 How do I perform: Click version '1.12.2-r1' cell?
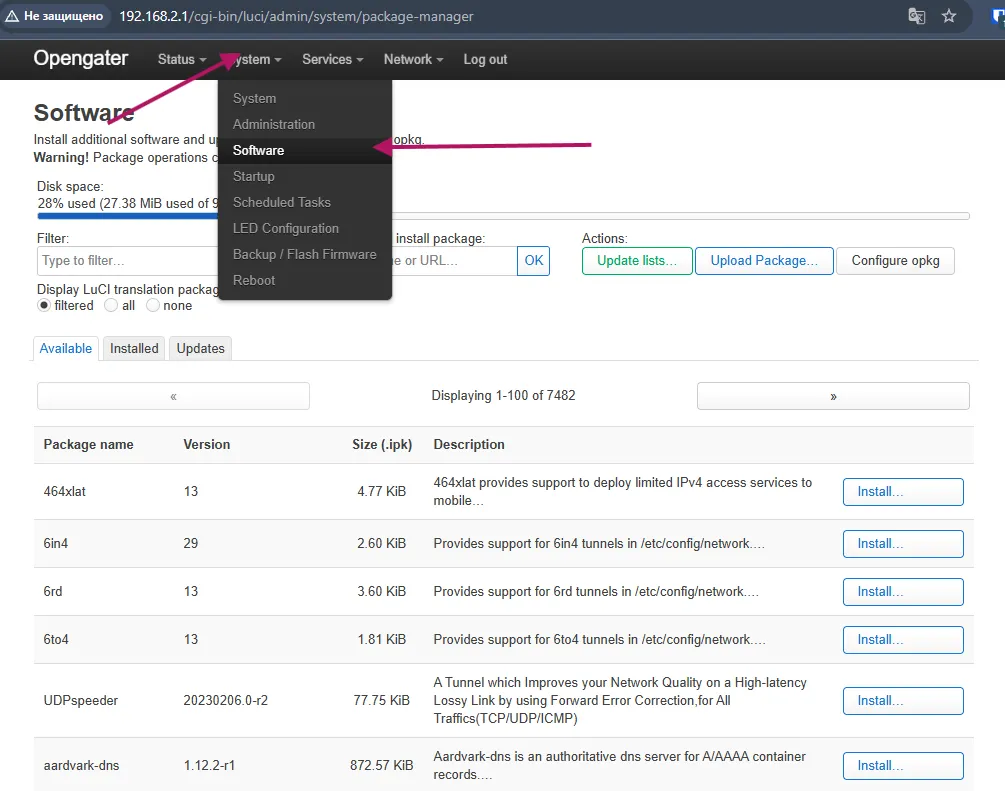pos(209,765)
